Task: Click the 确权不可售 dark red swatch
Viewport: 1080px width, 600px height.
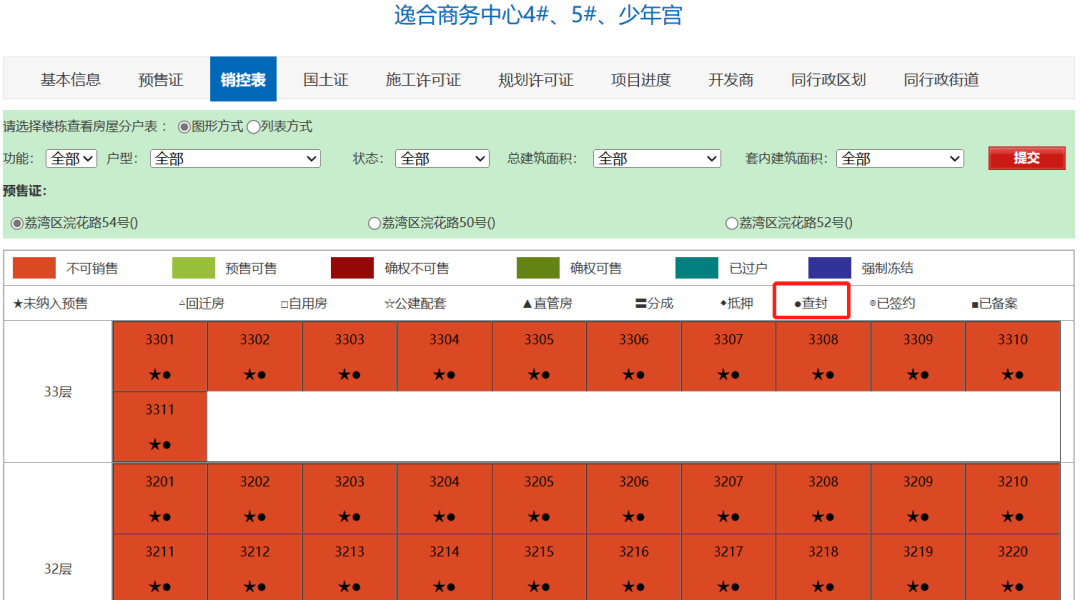Action: (352, 268)
